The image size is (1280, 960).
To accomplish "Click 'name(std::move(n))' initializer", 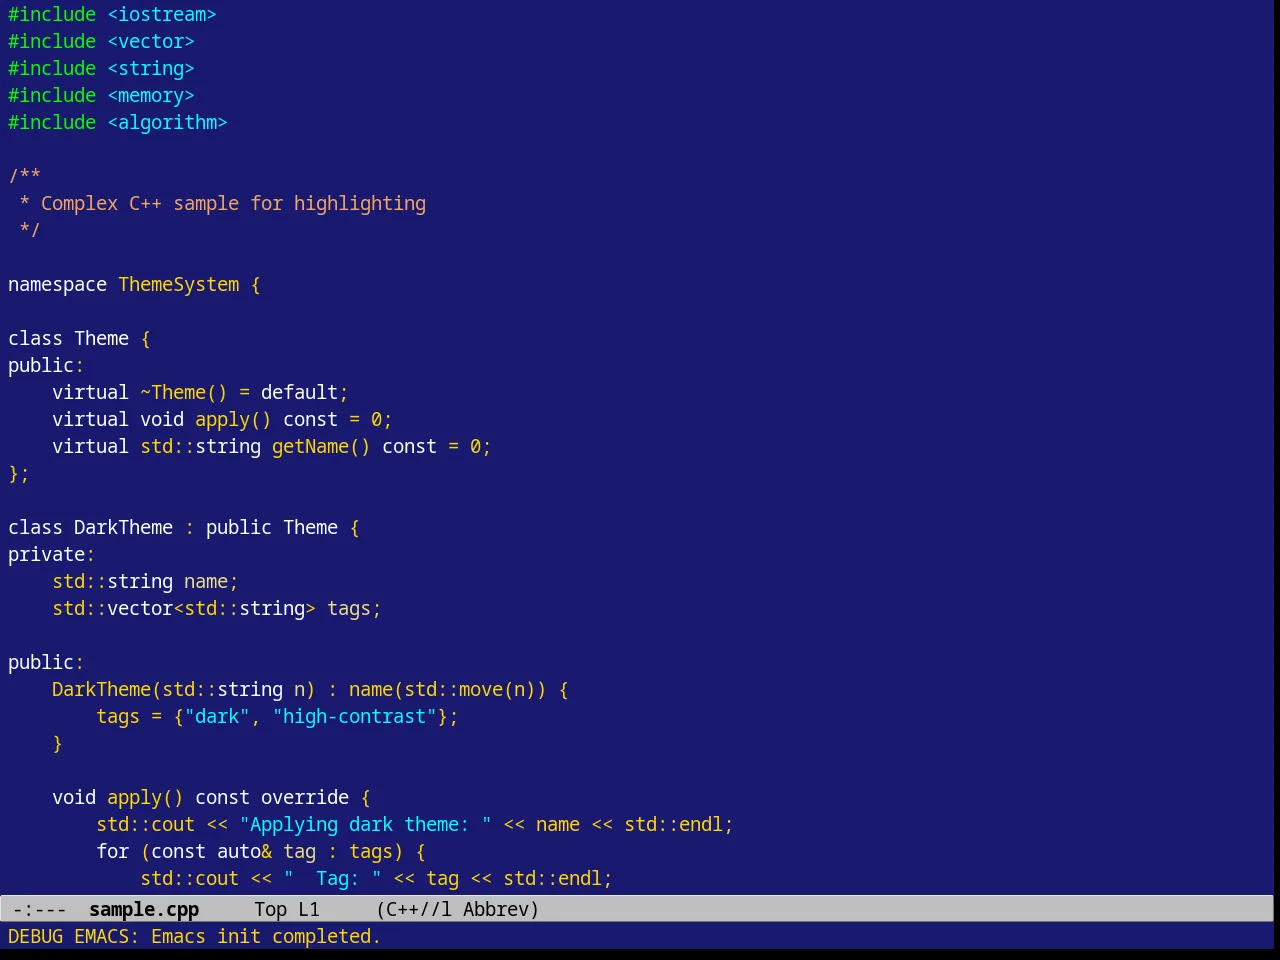I will [x=448, y=689].
